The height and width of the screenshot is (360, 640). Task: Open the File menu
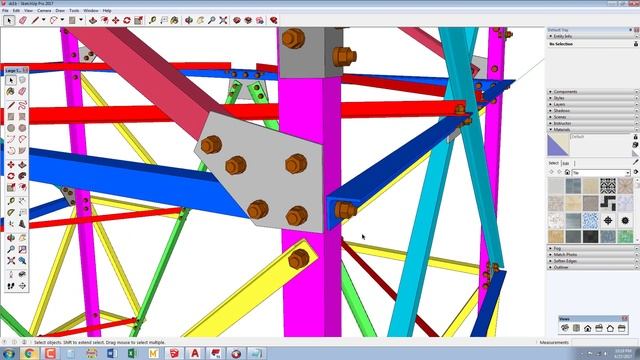(5, 11)
